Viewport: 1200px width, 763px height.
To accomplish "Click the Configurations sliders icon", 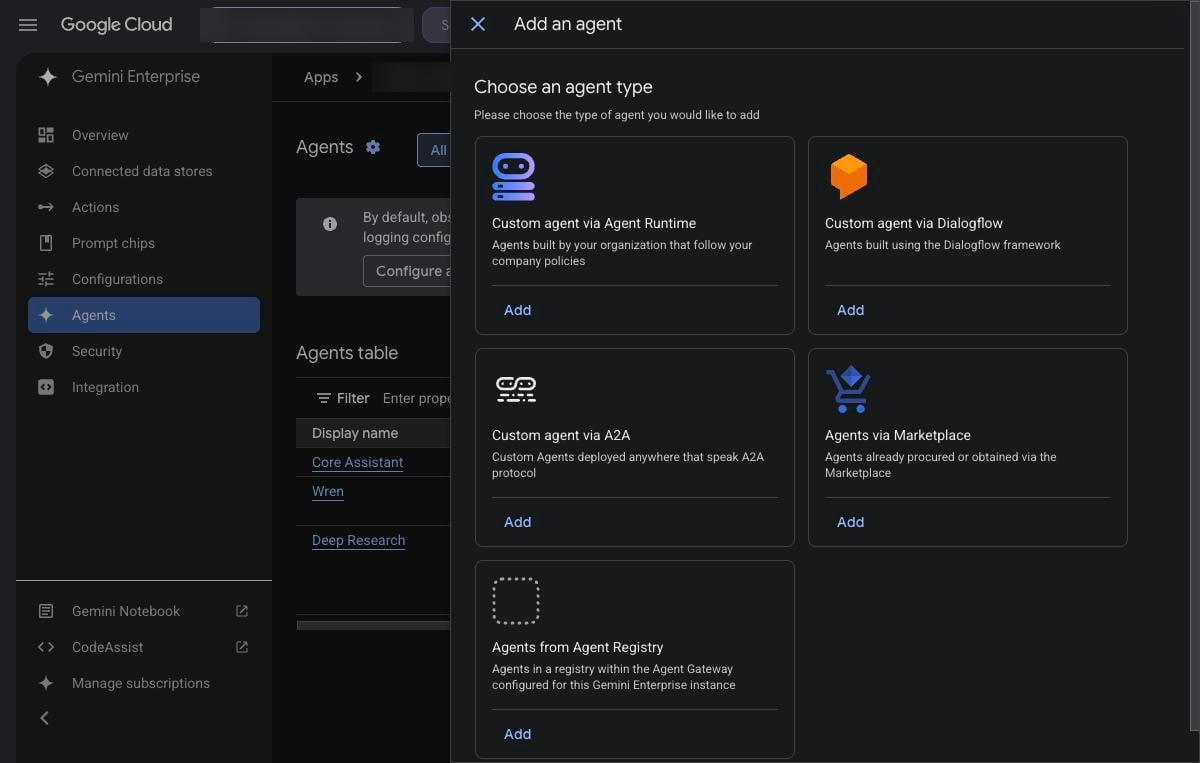I will point(46,279).
